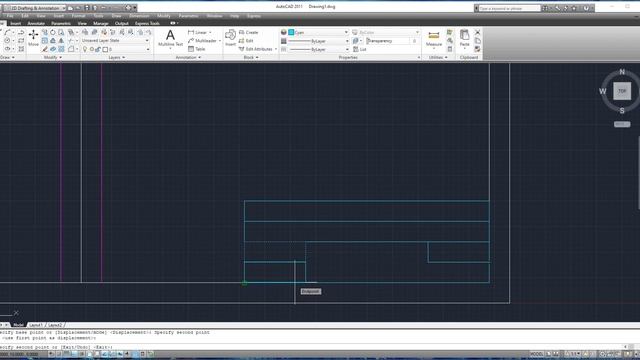Click the Linear dimension tool
The image size is (640, 360).
[198, 32]
